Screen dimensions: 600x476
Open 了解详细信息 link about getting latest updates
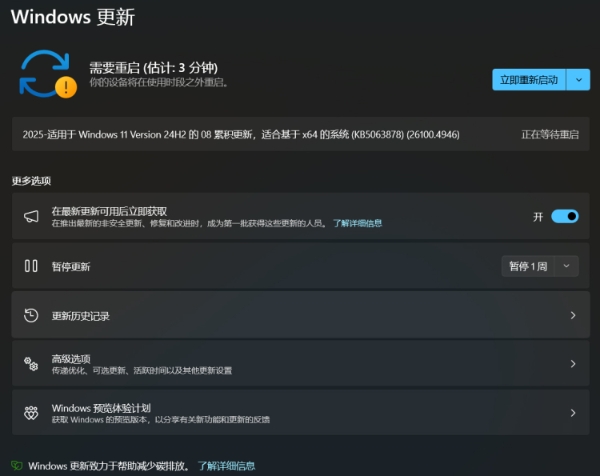[x=357, y=223]
